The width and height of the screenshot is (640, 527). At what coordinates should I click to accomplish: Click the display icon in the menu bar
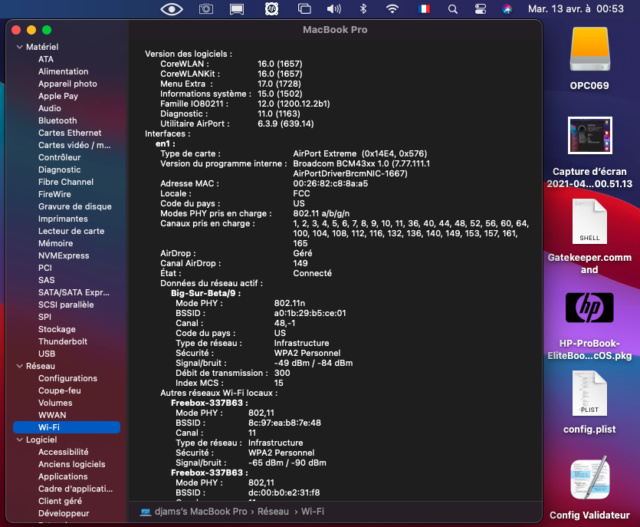[237, 9]
